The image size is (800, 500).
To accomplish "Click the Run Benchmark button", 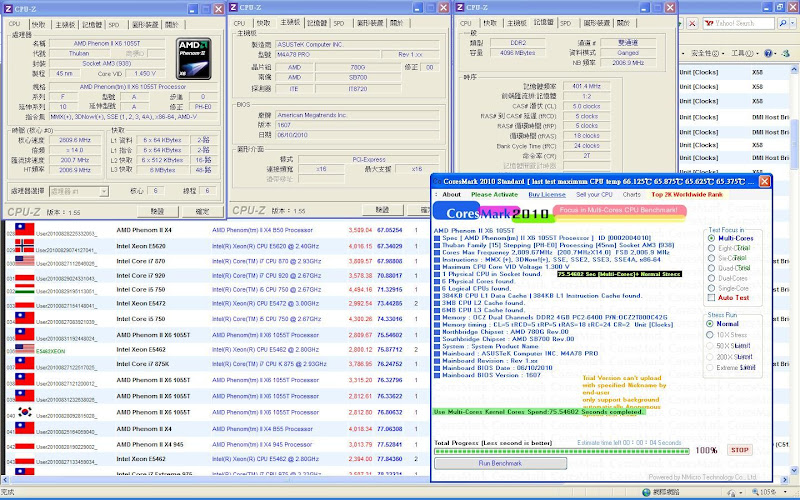I will point(501,463).
